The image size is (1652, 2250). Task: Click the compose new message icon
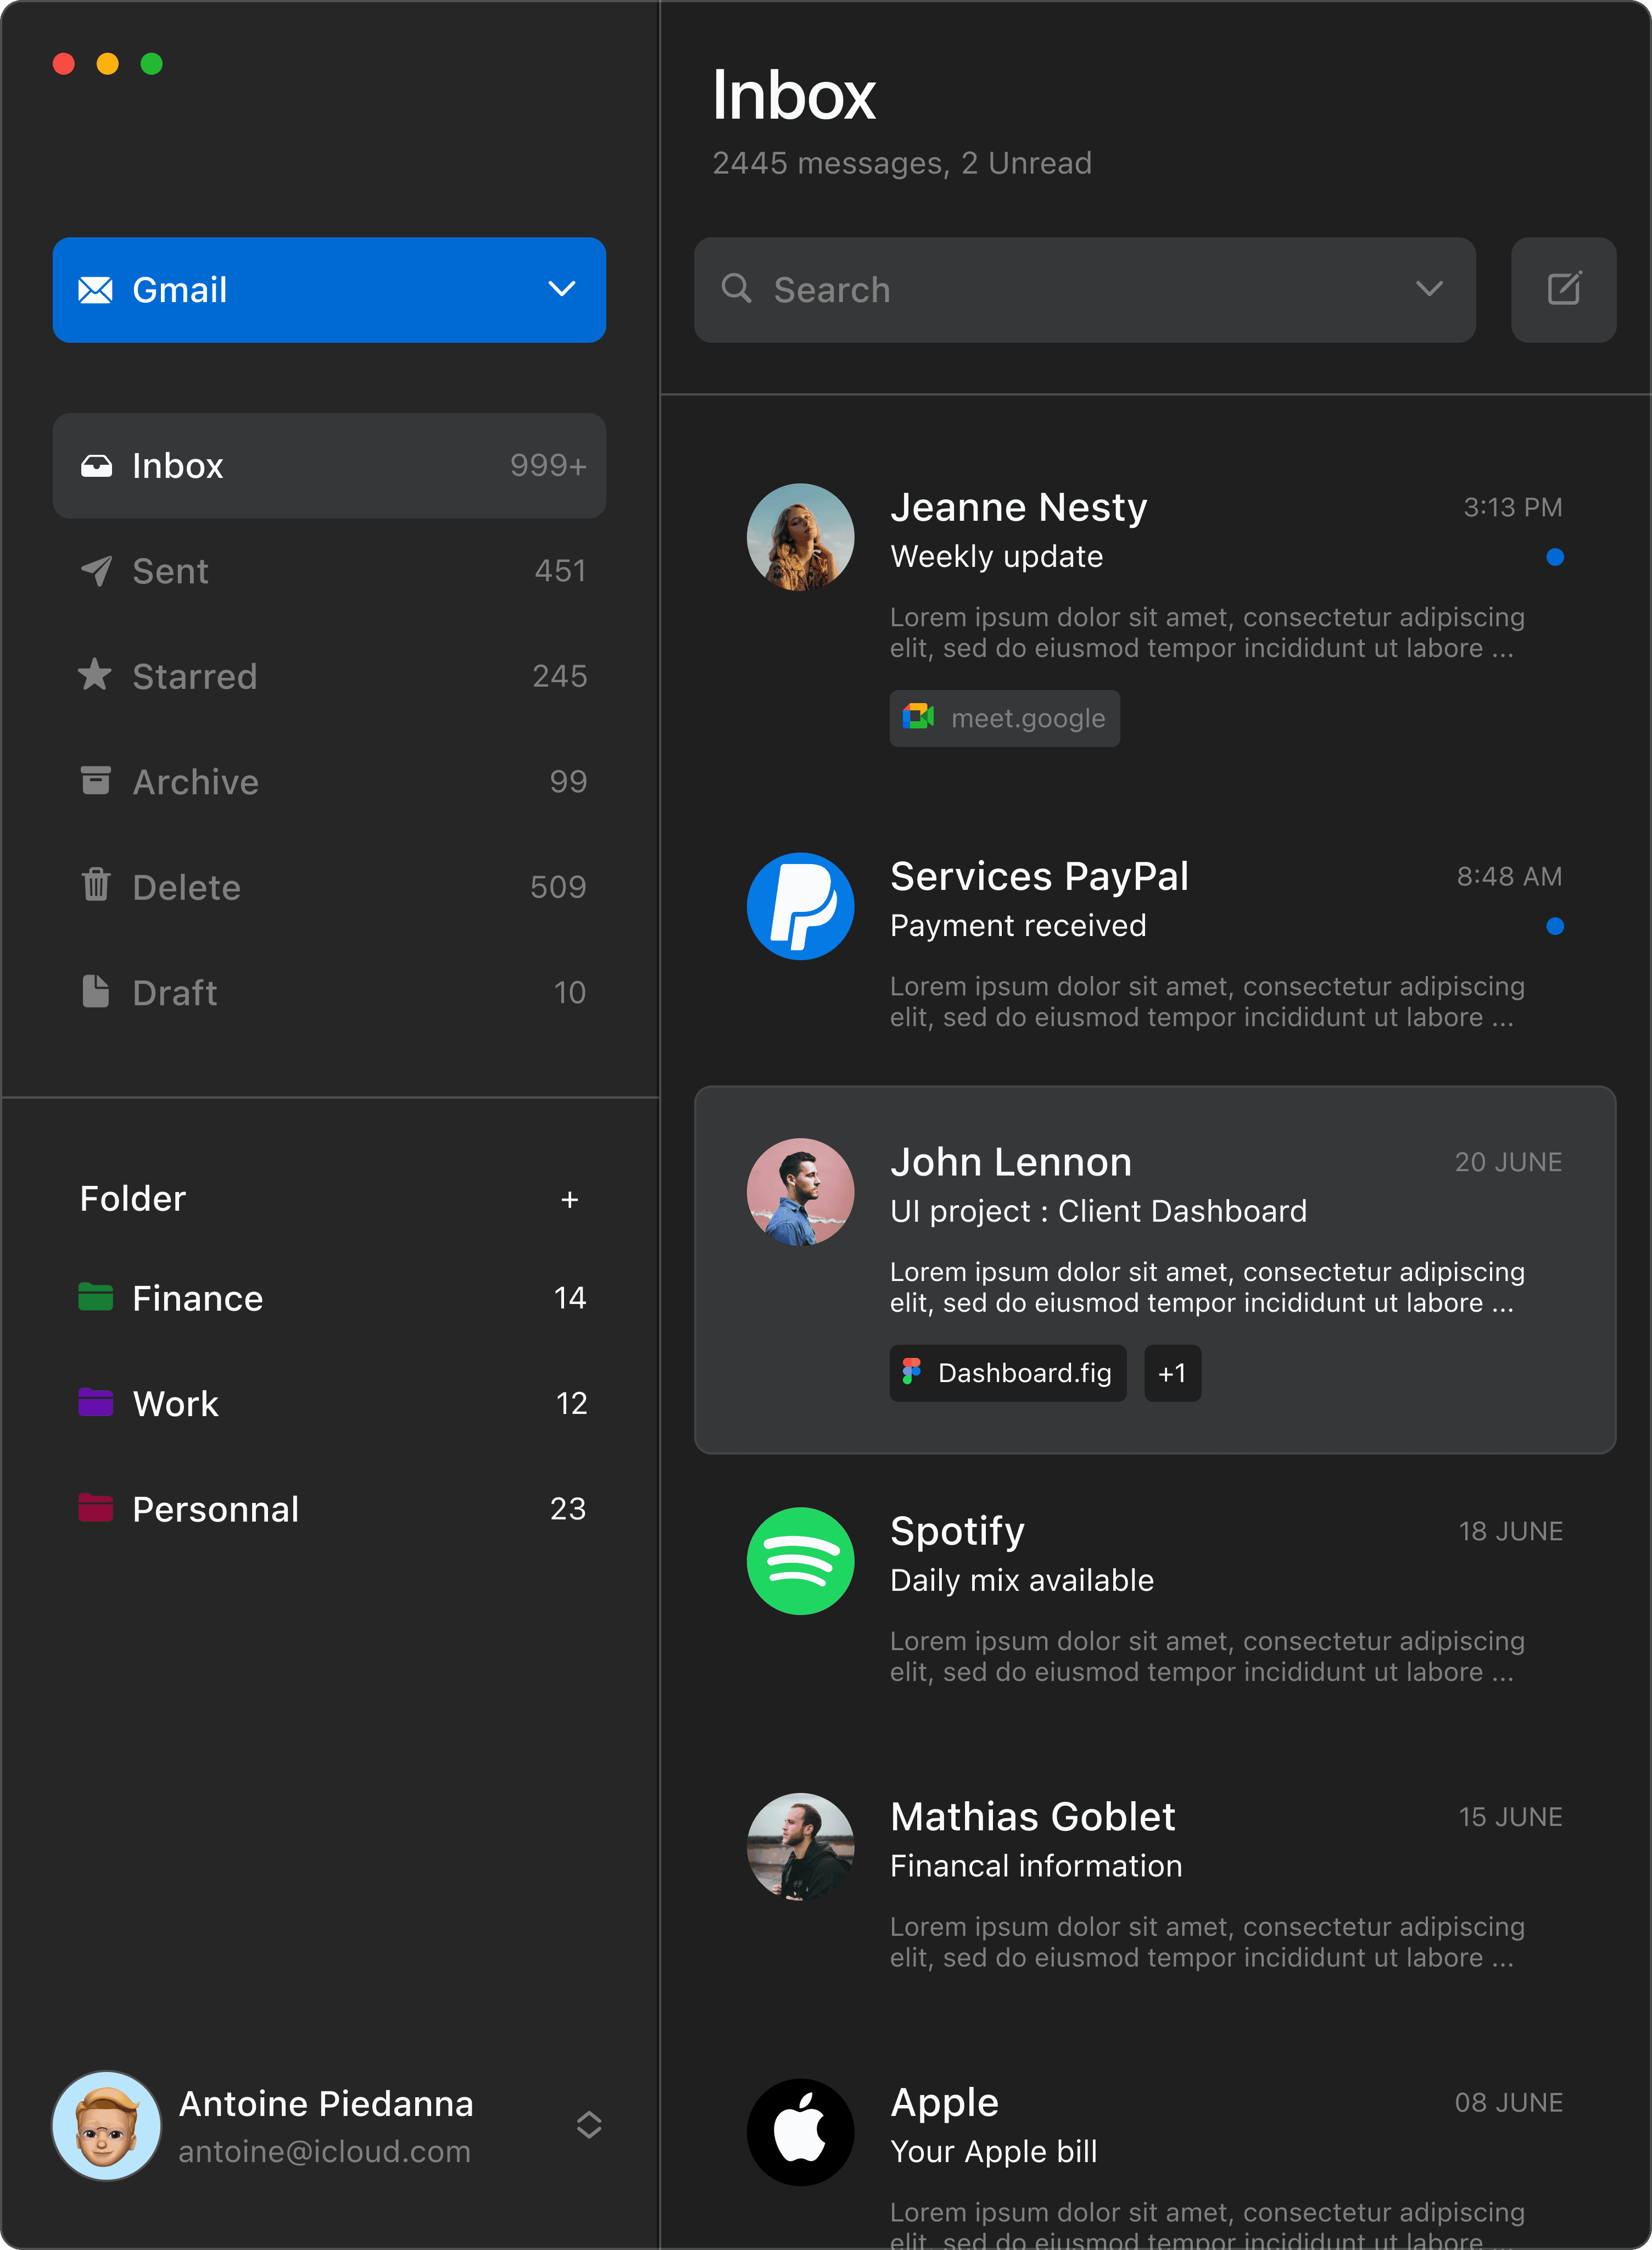click(1563, 290)
